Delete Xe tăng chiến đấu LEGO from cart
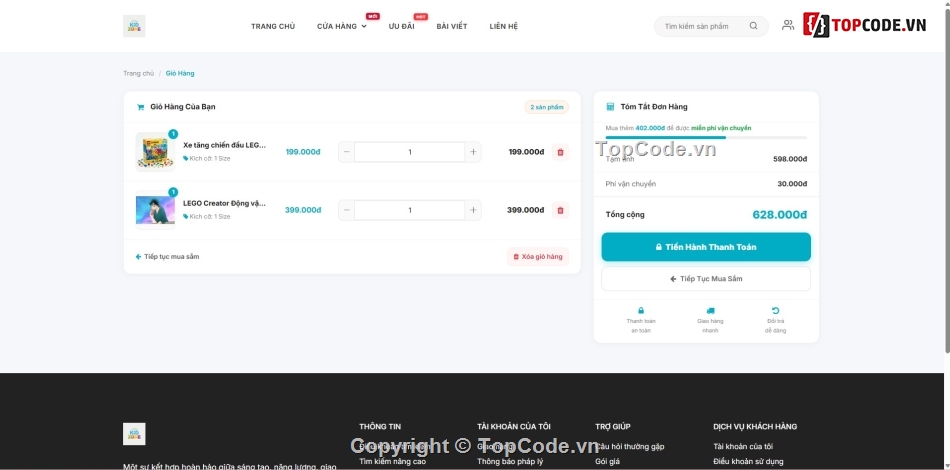 560,152
